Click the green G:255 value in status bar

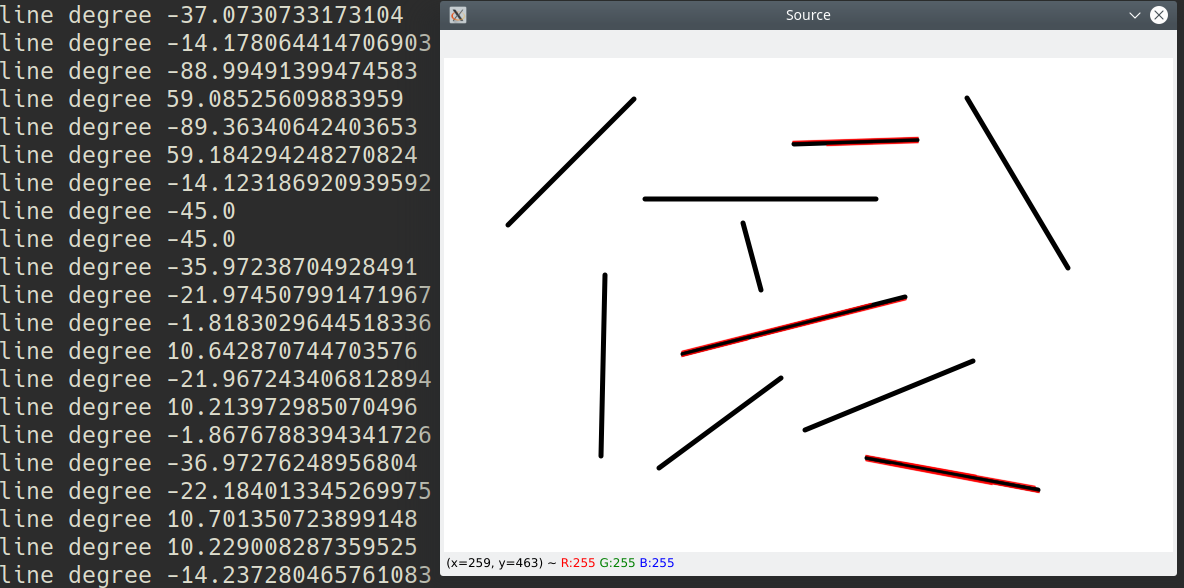[617, 563]
